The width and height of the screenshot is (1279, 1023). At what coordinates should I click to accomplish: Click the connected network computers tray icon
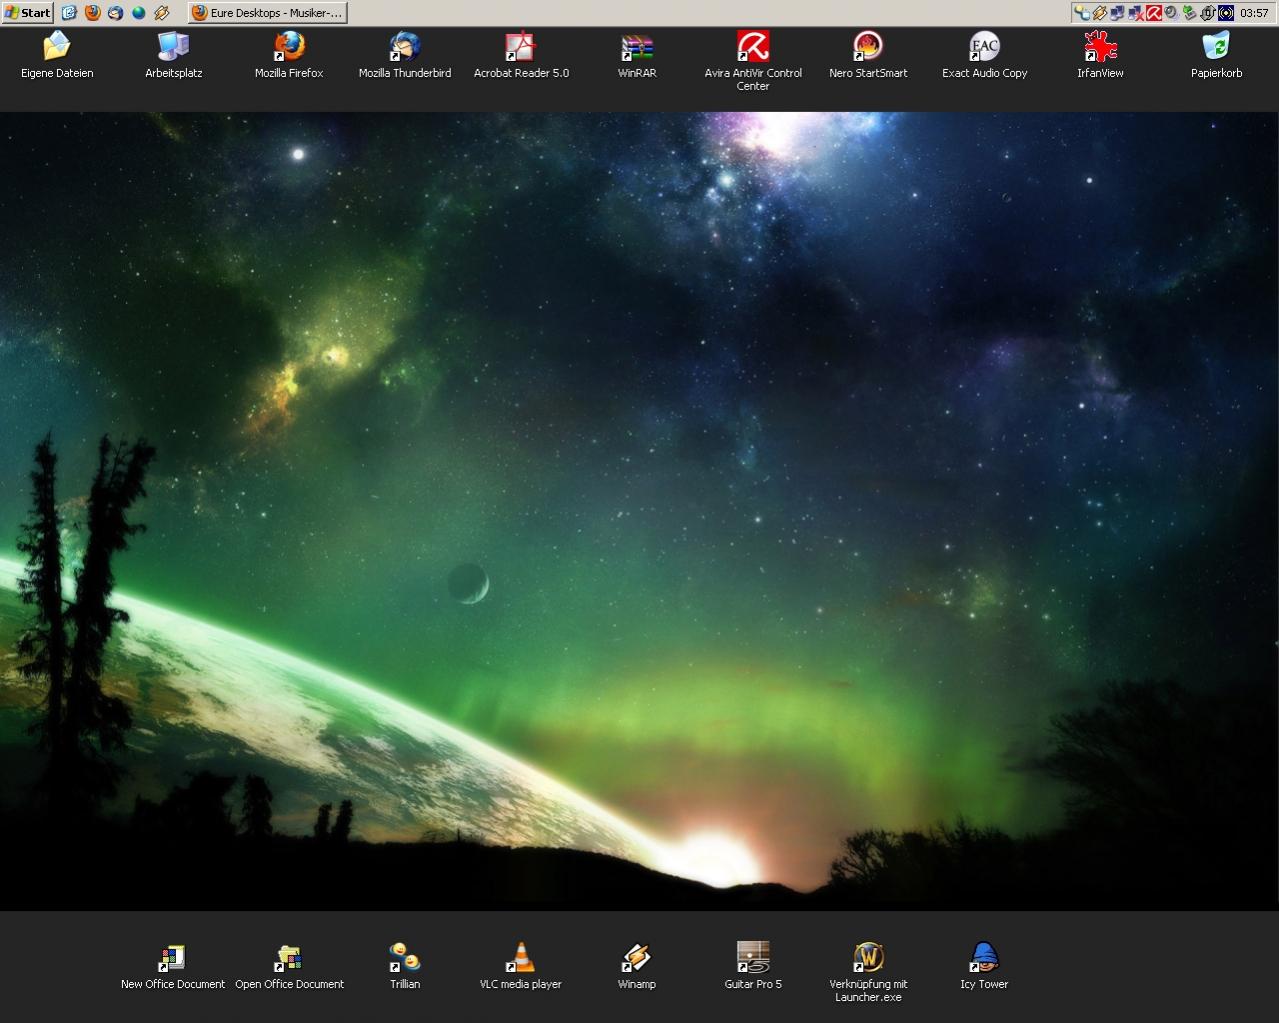(1118, 13)
